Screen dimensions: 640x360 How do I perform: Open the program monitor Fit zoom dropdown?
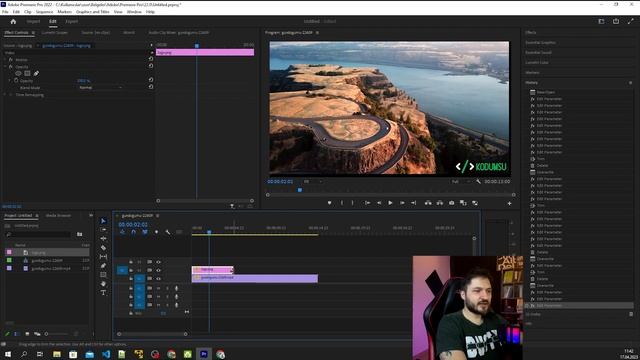tap(313, 181)
